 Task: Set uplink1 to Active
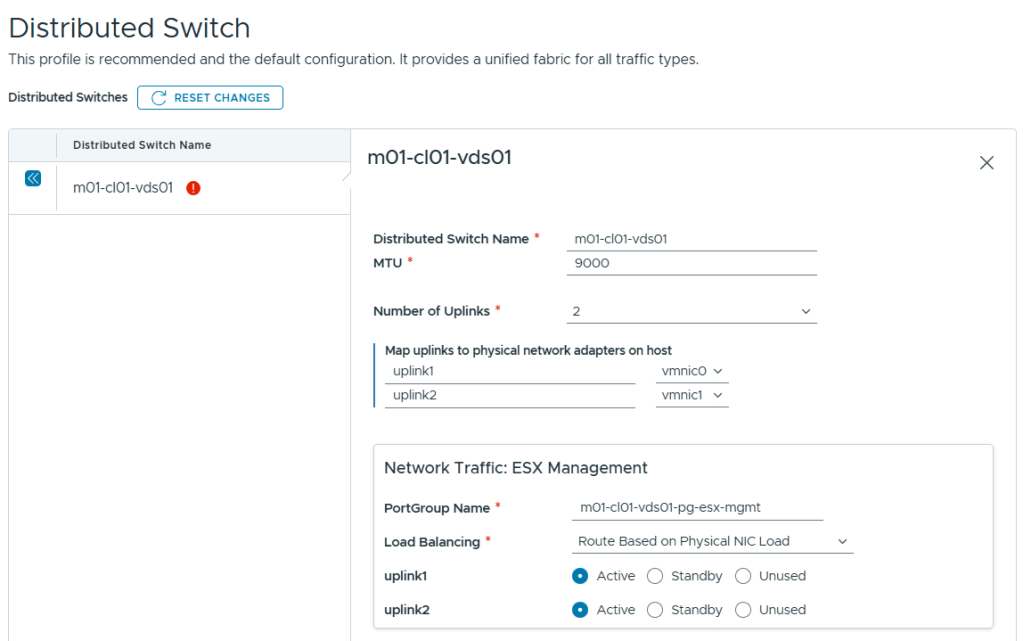pyautogui.click(x=580, y=576)
